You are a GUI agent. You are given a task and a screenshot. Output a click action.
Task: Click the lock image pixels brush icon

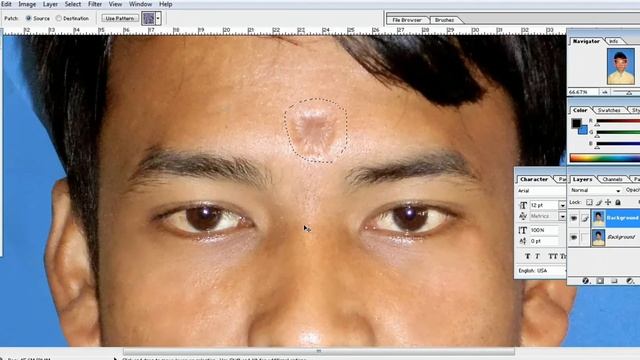599,202
